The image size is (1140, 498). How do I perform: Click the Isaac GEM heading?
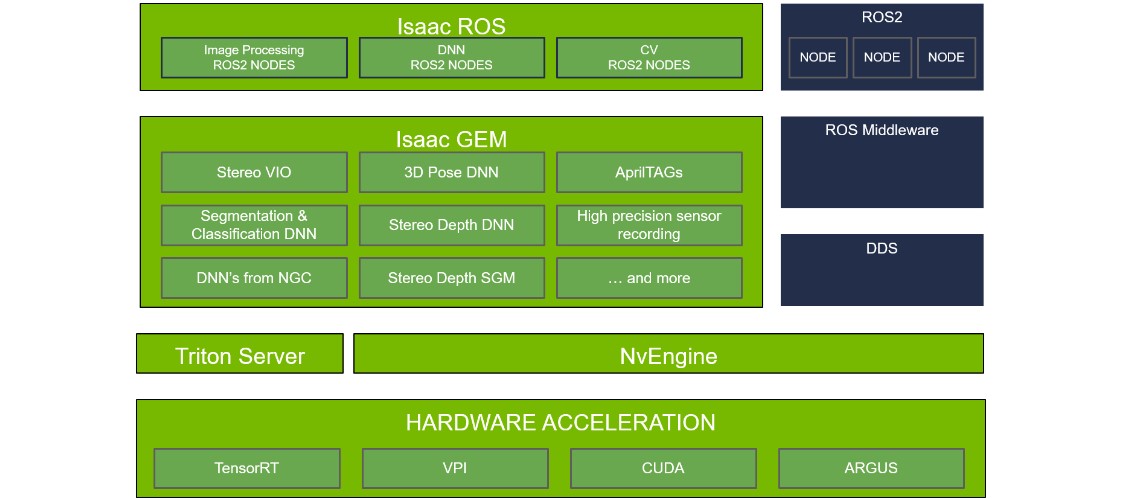coord(451,139)
